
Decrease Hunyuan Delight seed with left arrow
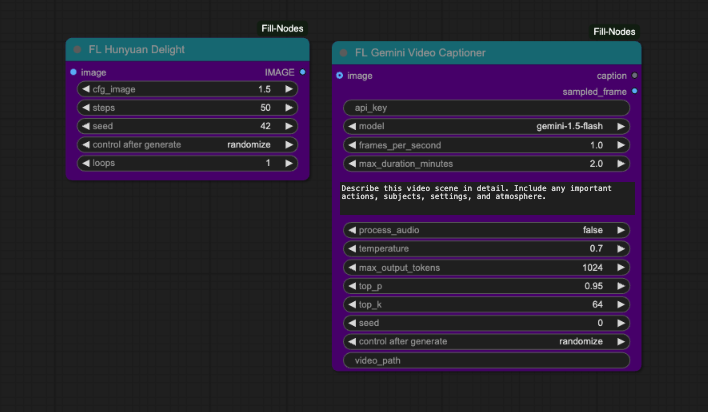[x=86, y=126]
